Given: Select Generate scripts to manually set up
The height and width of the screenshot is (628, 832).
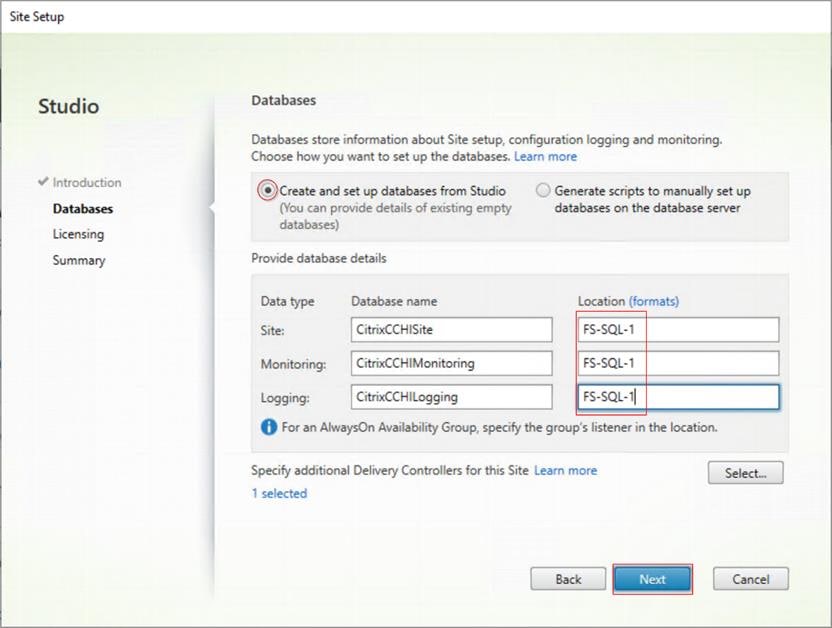Looking at the screenshot, I should click(543, 190).
